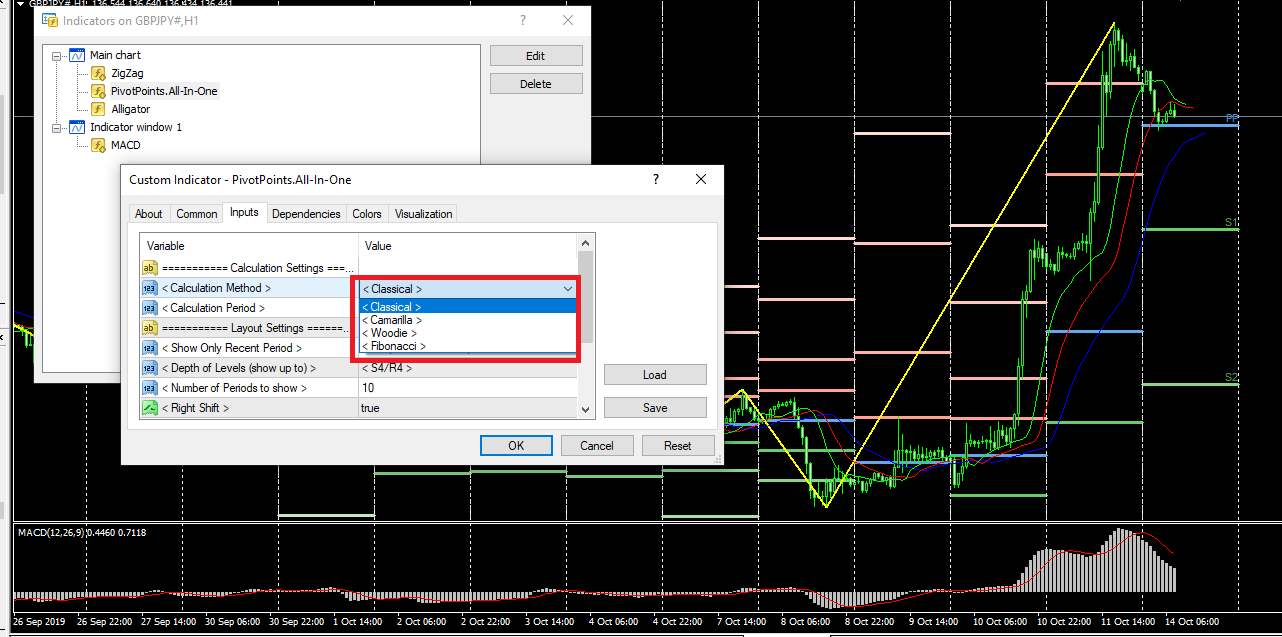Viewport: 1282px width, 637px height.
Task: Confirm indicator settings with OK
Action: tap(516, 446)
